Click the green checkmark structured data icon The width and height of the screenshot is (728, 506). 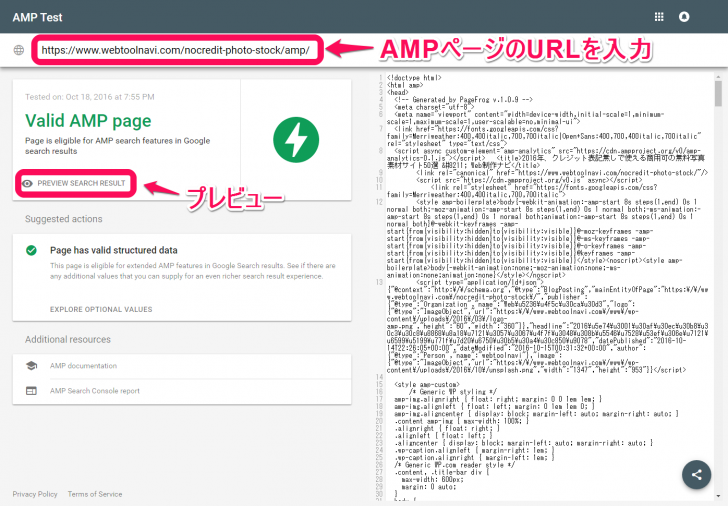point(31,250)
